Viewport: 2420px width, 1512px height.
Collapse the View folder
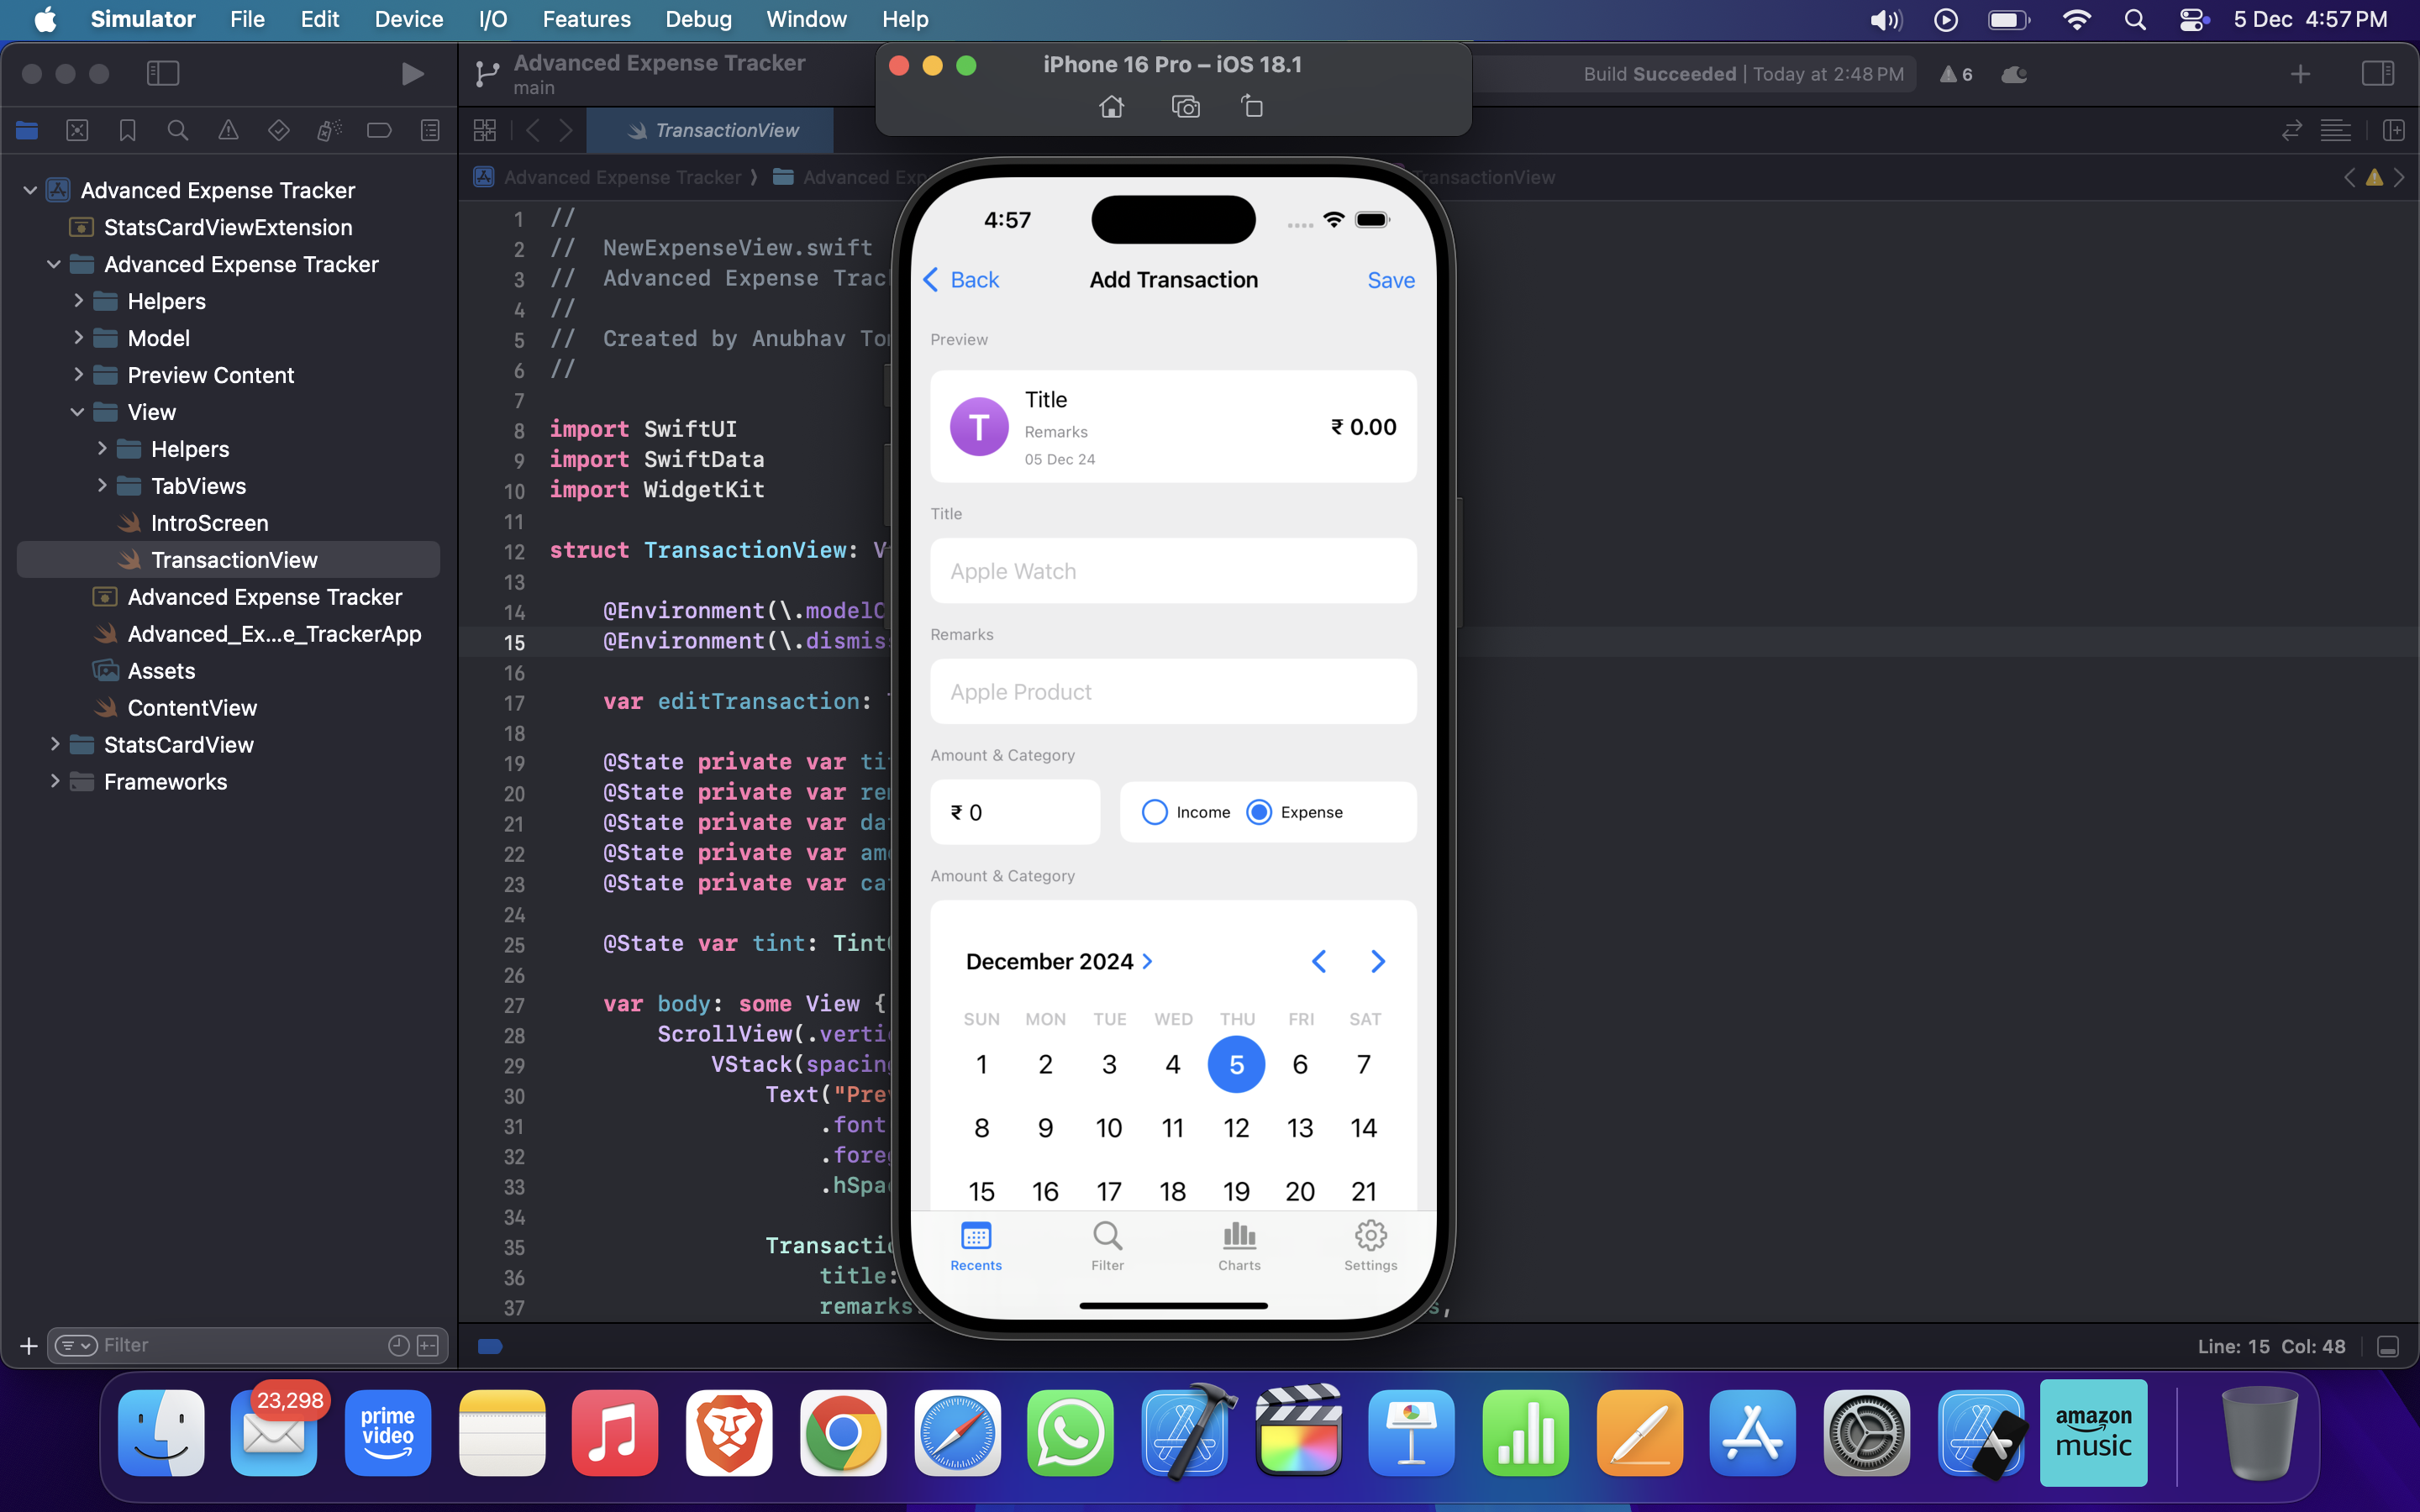(x=77, y=411)
